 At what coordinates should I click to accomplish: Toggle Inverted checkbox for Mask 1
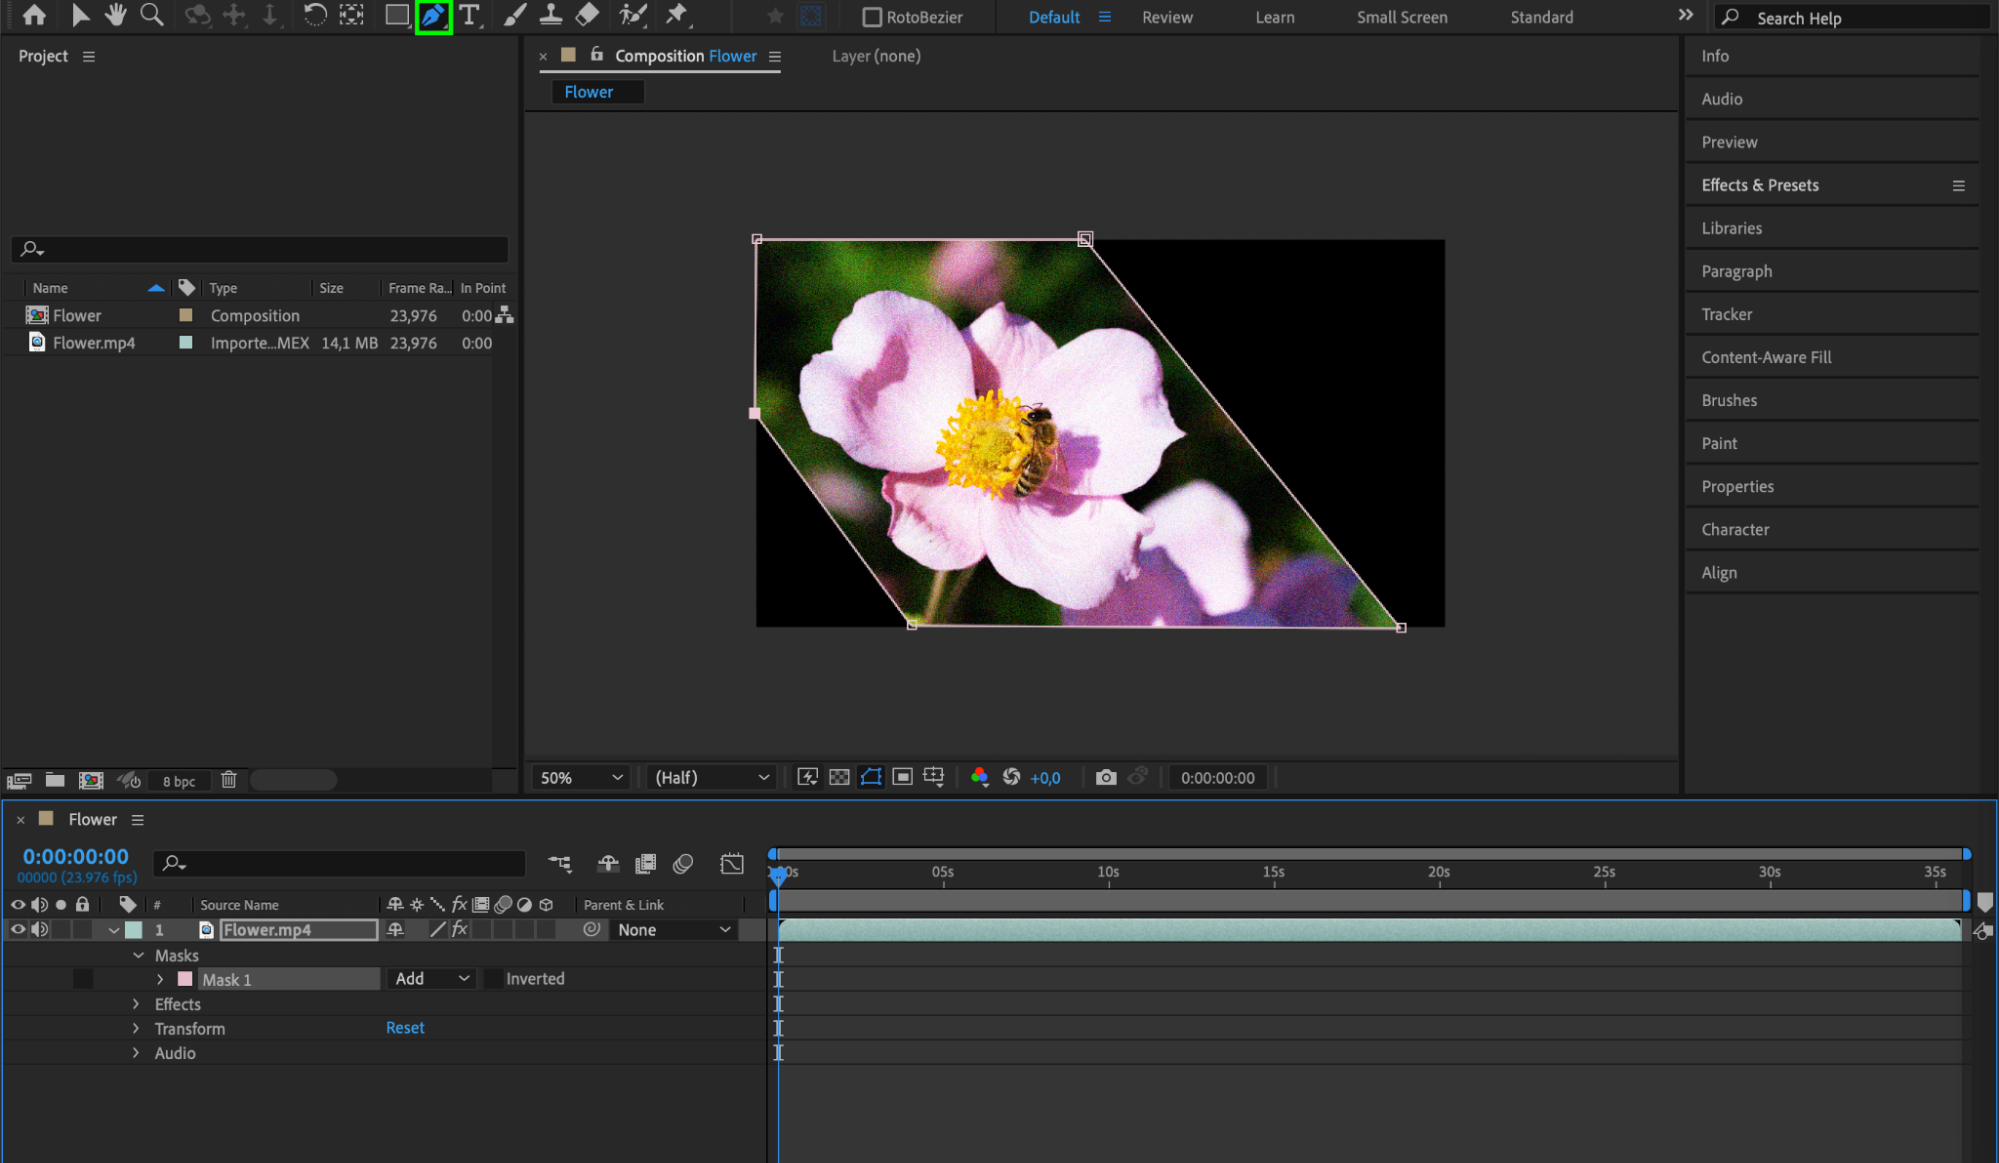point(493,979)
